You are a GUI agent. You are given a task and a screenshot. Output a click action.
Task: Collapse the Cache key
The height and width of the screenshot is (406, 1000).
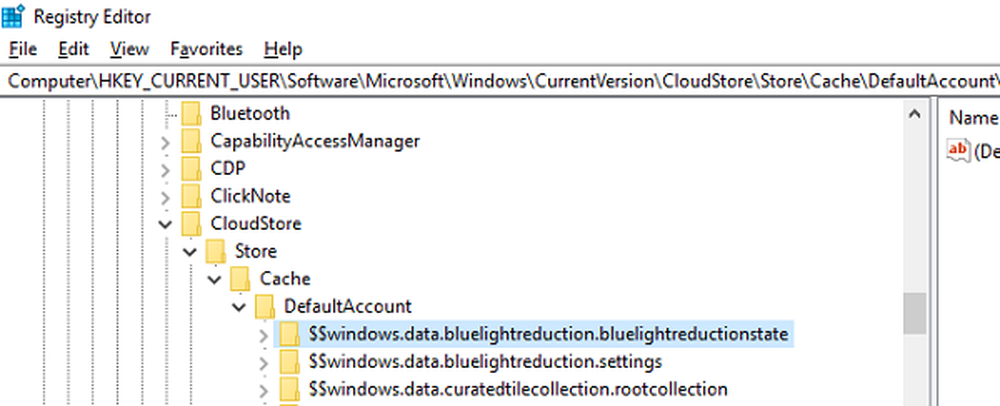215,279
